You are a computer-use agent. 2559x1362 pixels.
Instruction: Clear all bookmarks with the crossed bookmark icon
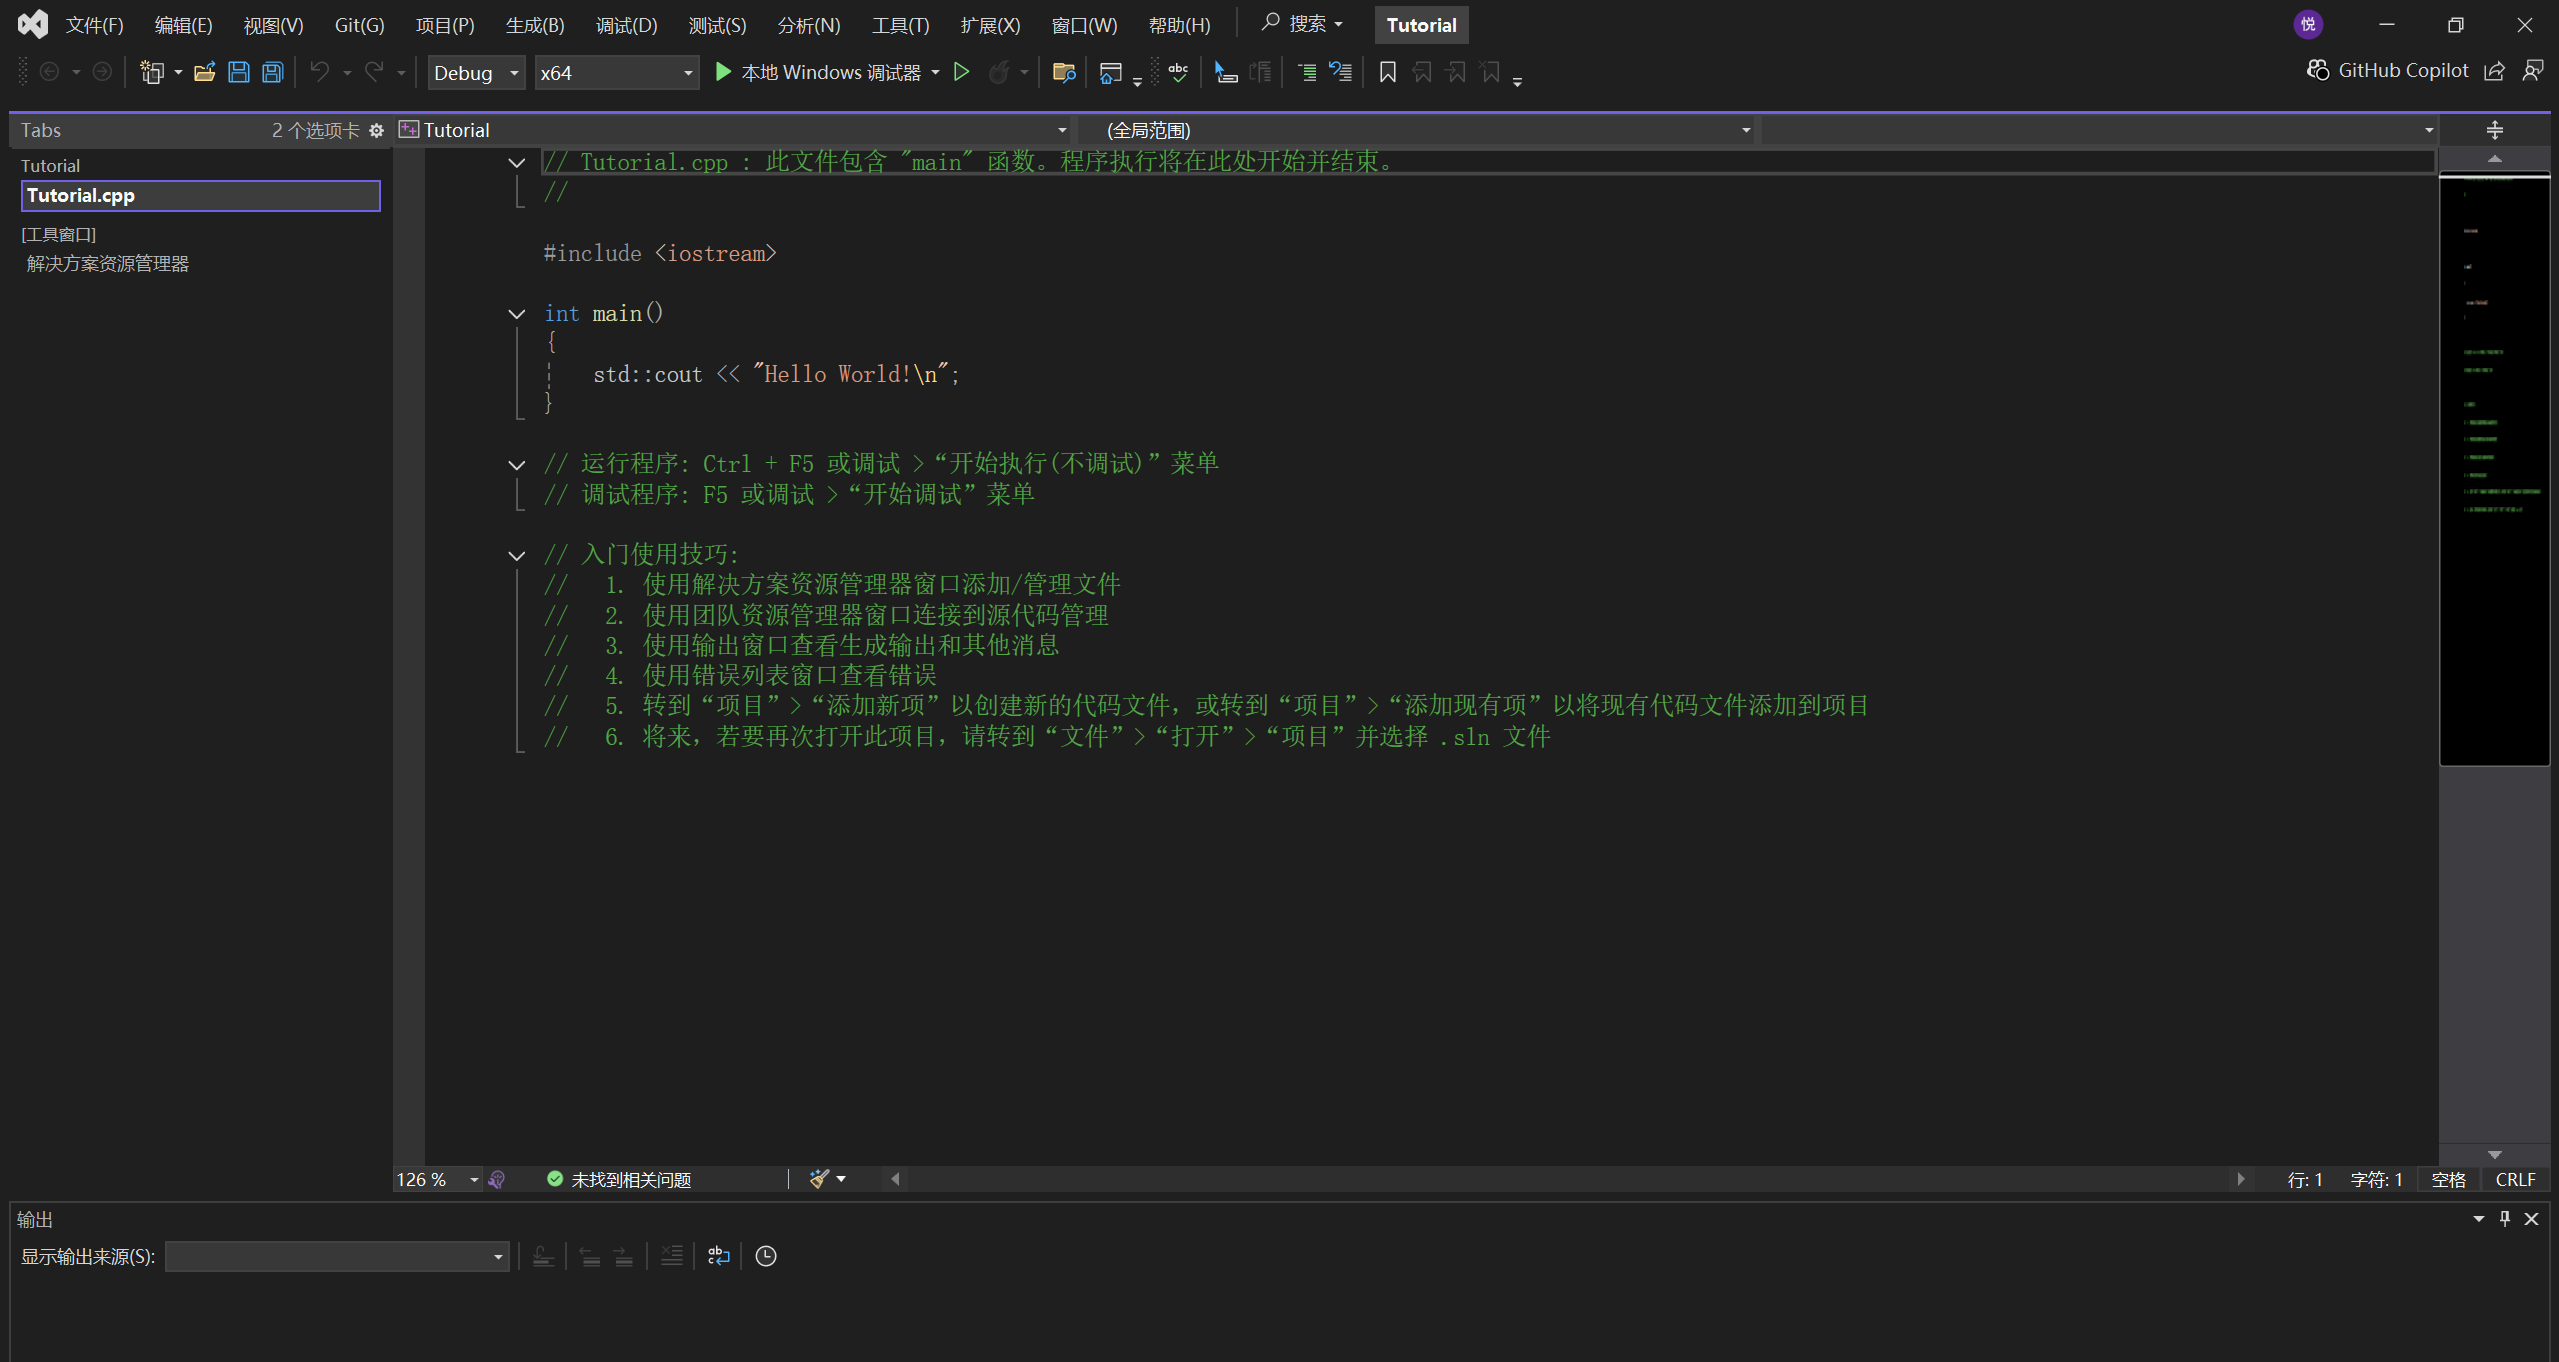click(x=1490, y=72)
